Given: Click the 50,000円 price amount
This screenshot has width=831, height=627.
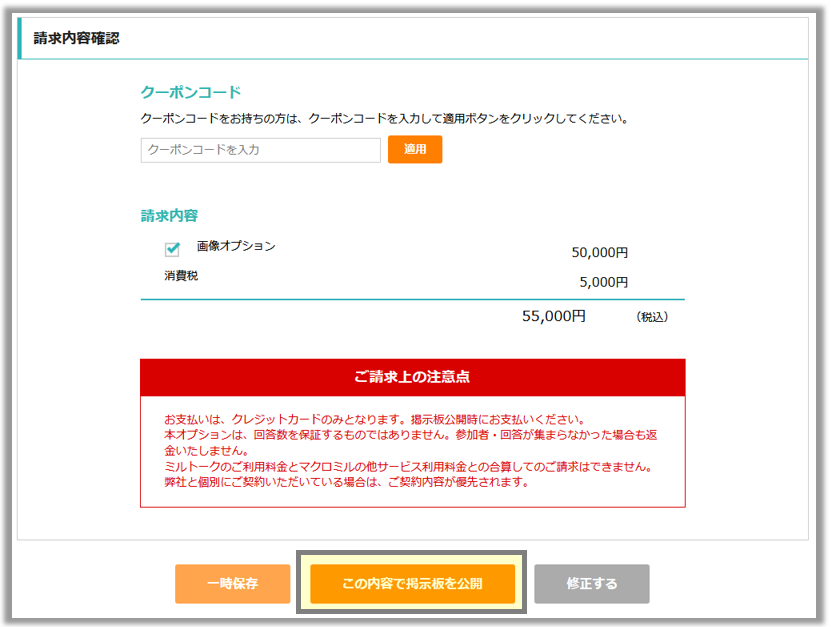Looking at the screenshot, I should pyautogui.click(x=599, y=253).
